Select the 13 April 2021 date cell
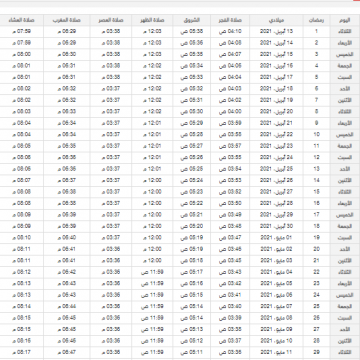The width and height of the screenshot is (360, 360). 276,32
